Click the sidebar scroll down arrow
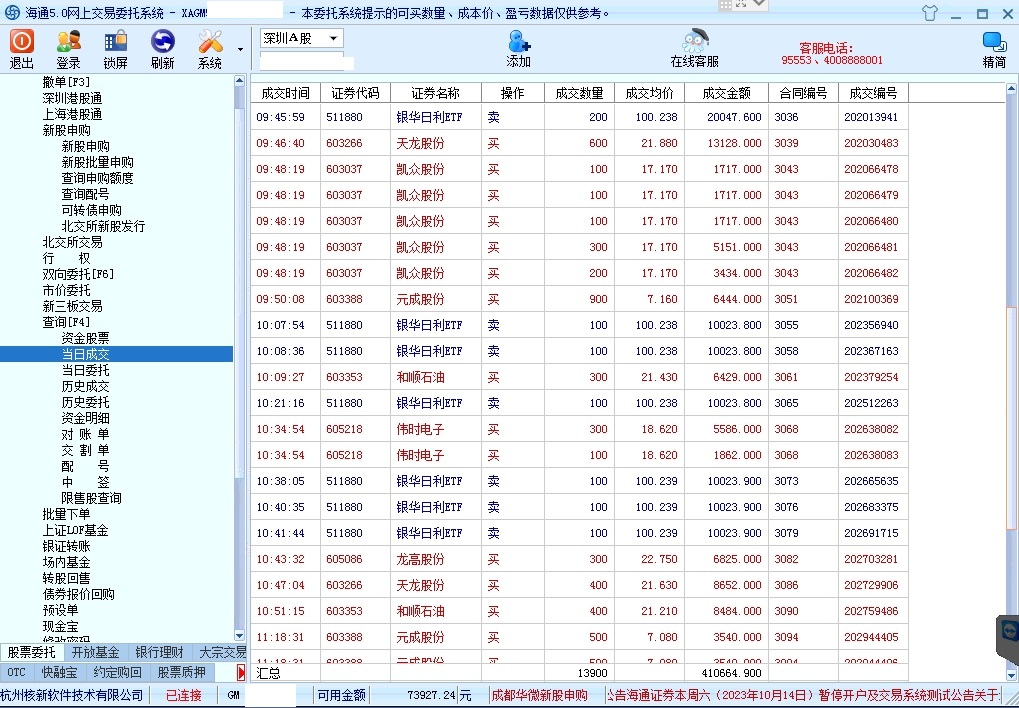Viewport: 1019px width, 708px height. (x=239, y=634)
